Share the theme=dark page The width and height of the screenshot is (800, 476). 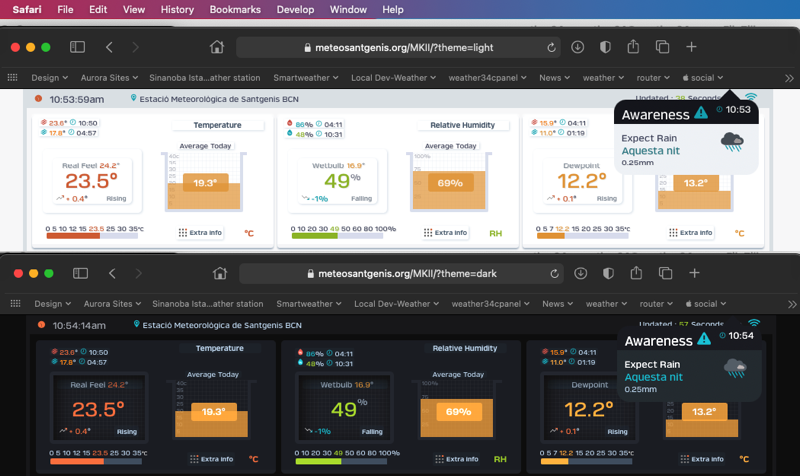pos(636,273)
